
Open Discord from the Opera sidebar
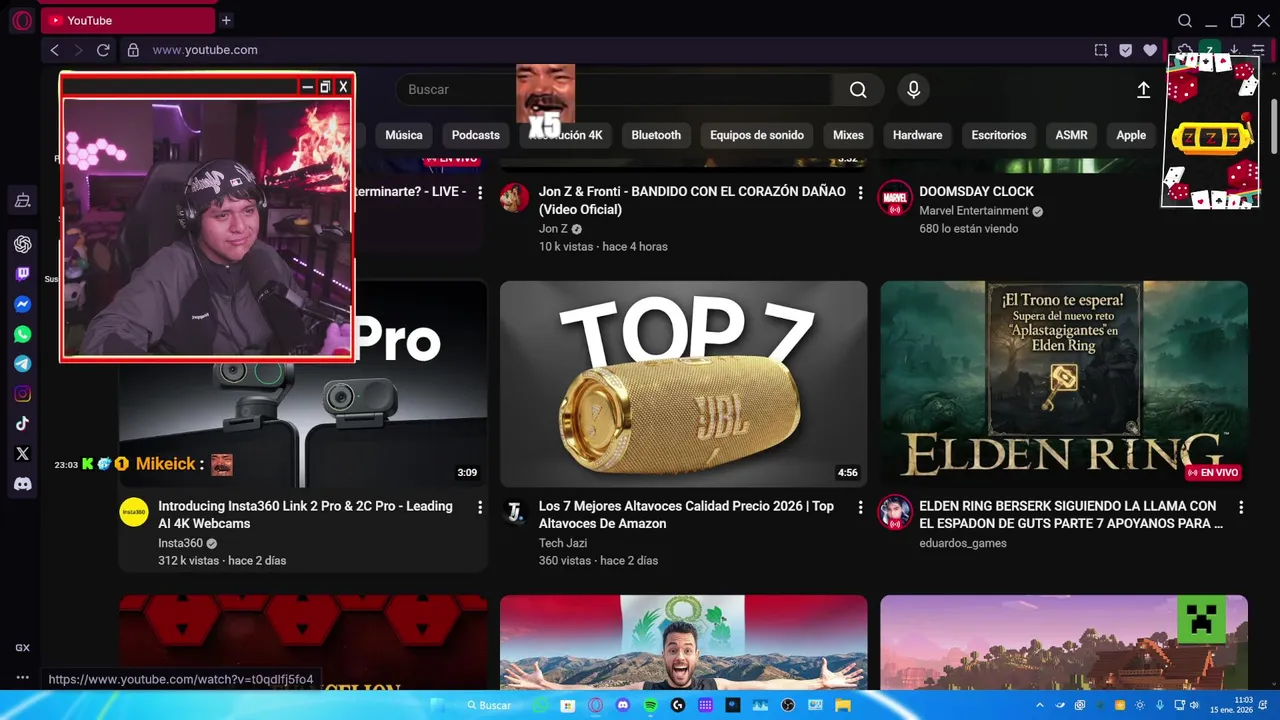pyautogui.click(x=22, y=484)
